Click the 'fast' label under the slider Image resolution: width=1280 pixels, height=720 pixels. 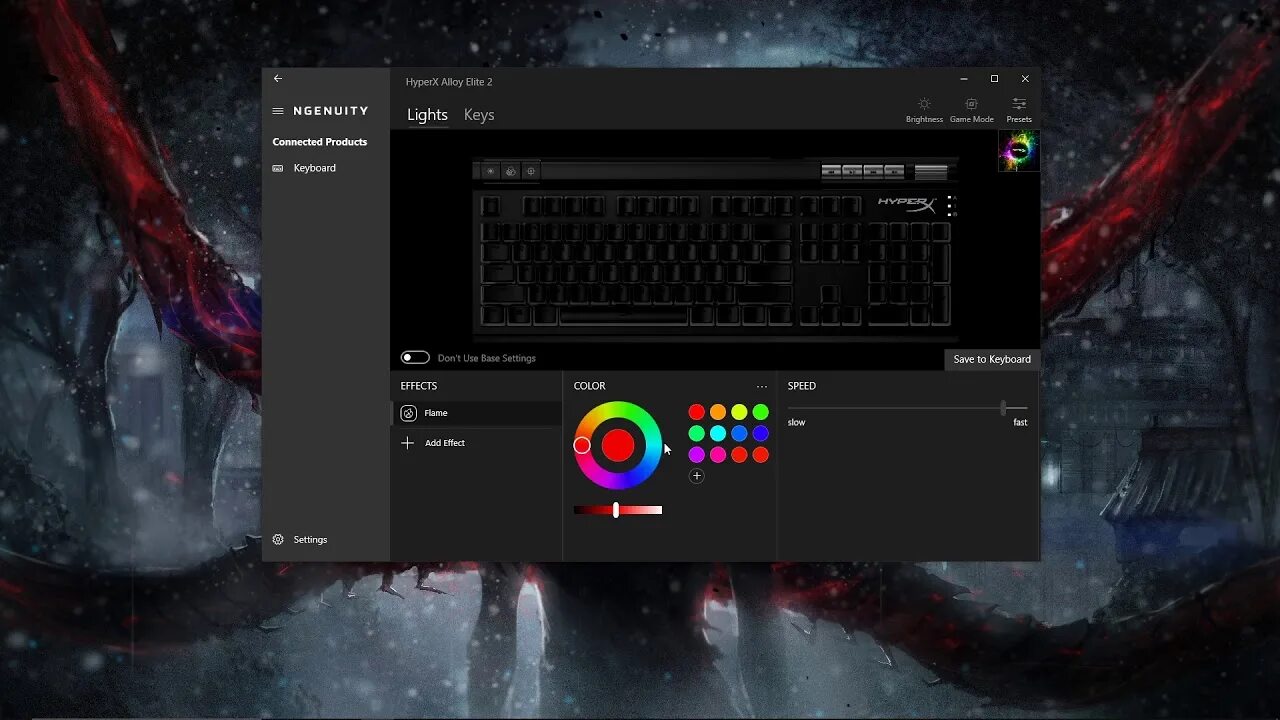click(x=1020, y=422)
